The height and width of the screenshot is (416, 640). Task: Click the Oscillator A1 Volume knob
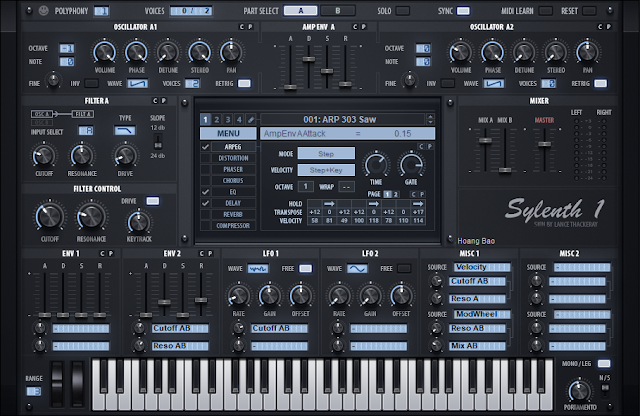(104, 52)
